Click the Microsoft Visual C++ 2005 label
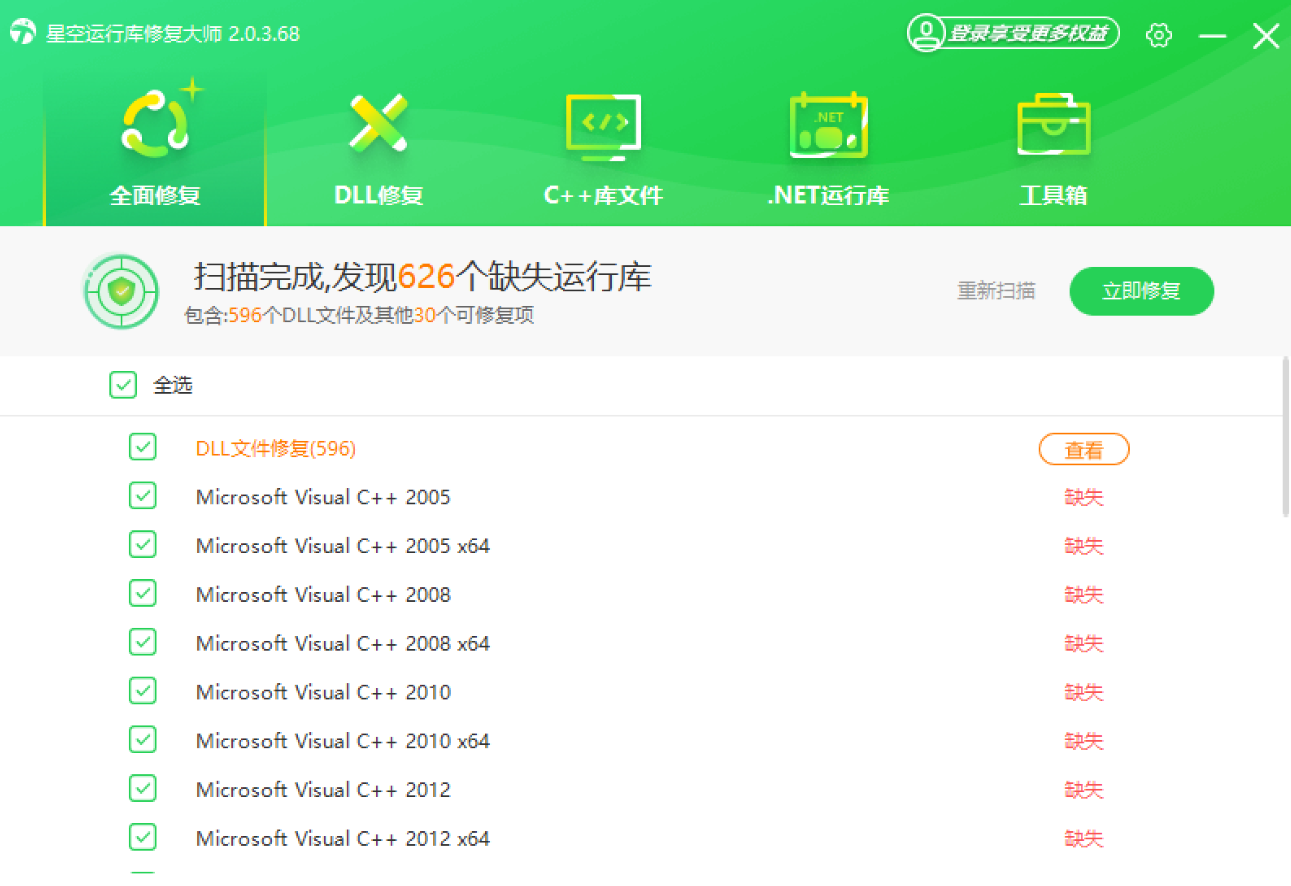1291x886 pixels. pyautogui.click(x=323, y=497)
